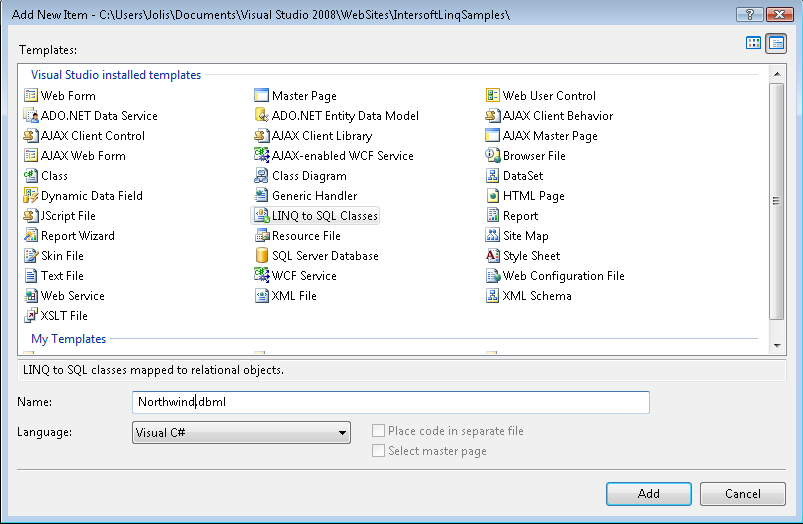Viewport: 803px width, 524px height.
Task: Click the Name field containing Northwind.dbml
Action: [391, 402]
